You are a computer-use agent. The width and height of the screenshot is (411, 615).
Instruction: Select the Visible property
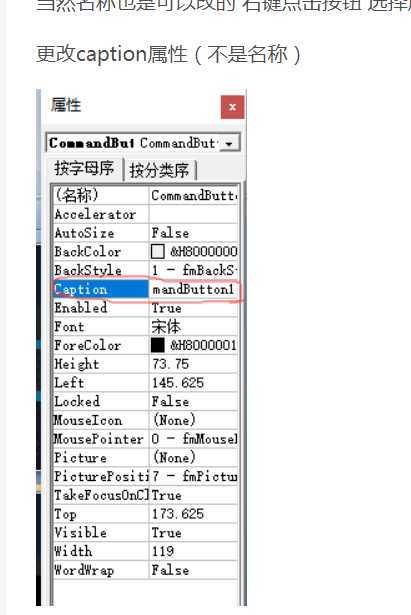tap(101, 533)
